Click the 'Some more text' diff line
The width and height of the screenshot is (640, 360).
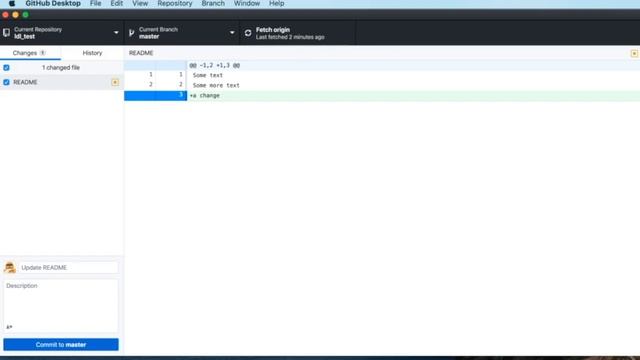click(216, 85)
